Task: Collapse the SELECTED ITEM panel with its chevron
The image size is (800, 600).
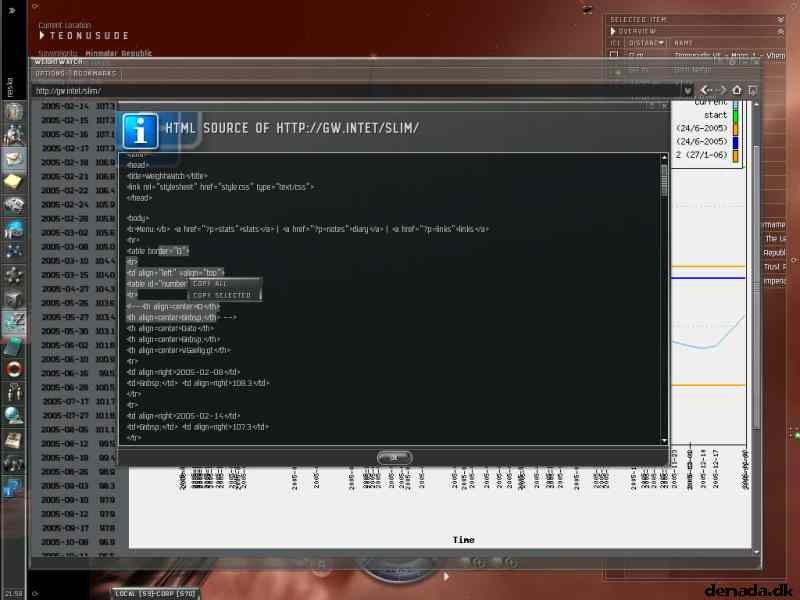Action: pyautogui.click(x=780, y=20)
